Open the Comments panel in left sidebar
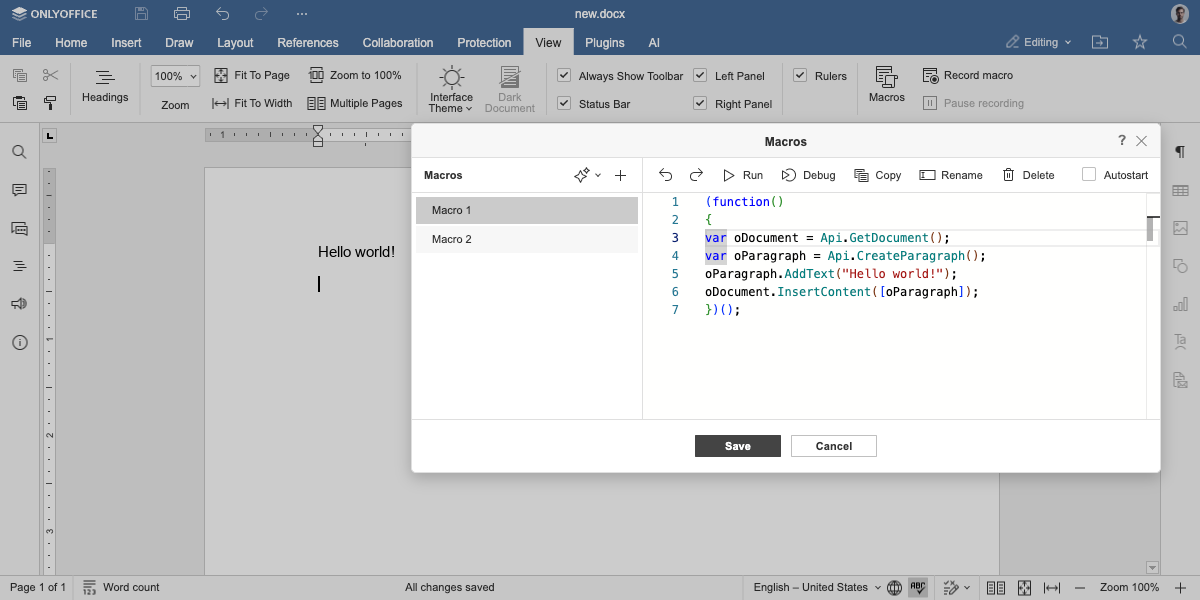 coord(19,190)
